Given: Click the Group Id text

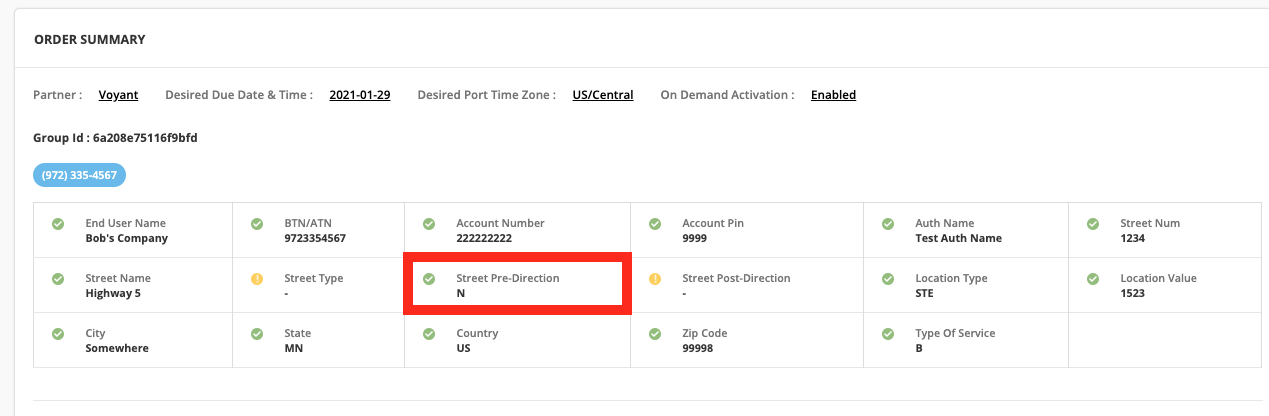Looking at the screenshot, I should coord(115,137).
